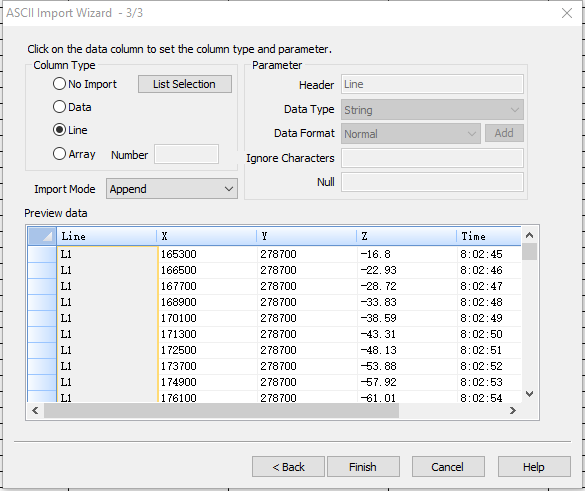585x491 pixels.
Task: Open the Data Format combo box
Action: point(410,134)
